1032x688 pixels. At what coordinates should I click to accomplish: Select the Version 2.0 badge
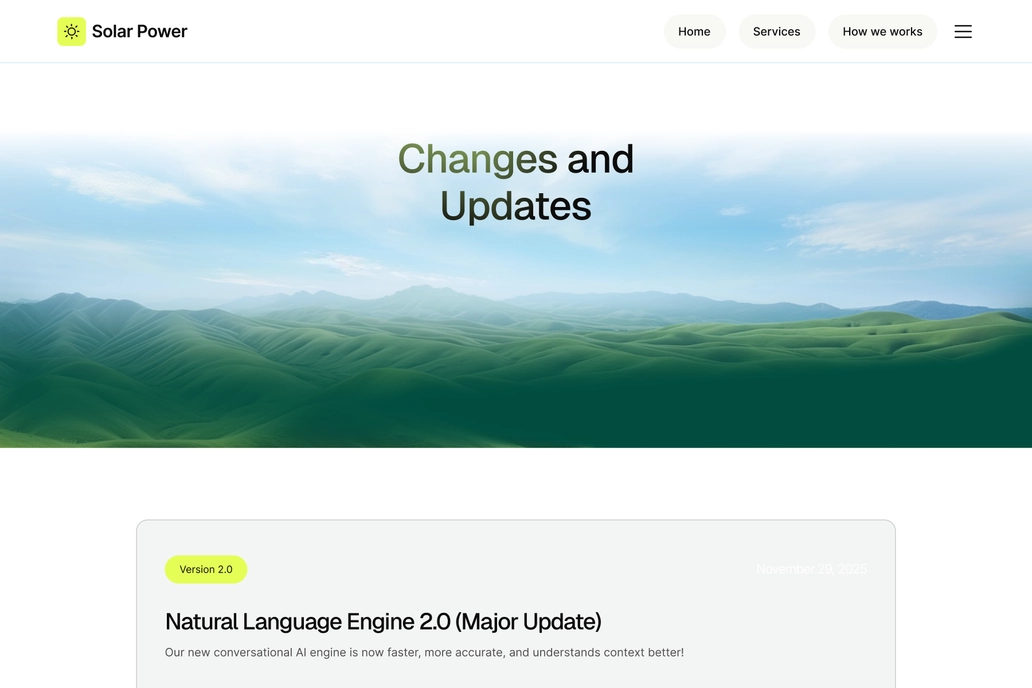[x=206, y=569]
